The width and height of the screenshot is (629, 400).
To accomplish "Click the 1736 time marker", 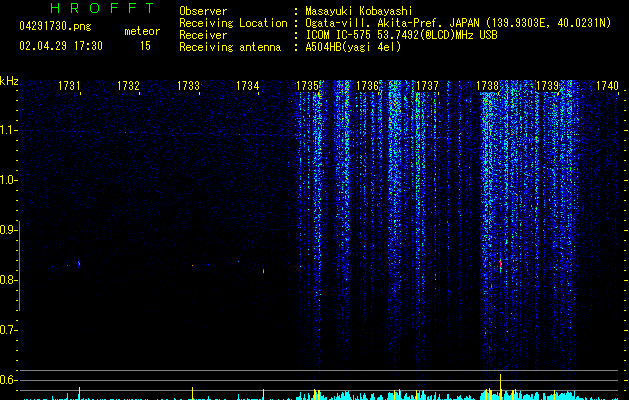I will pos(367,85).
